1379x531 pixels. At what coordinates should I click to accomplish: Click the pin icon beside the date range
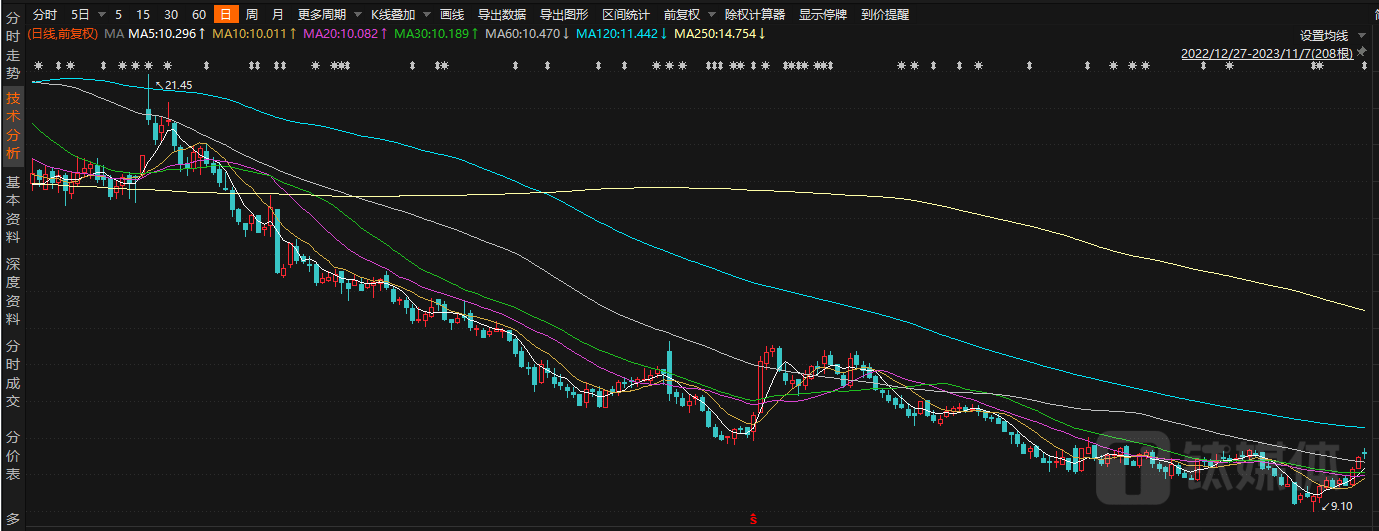(x=1364, y=52)
